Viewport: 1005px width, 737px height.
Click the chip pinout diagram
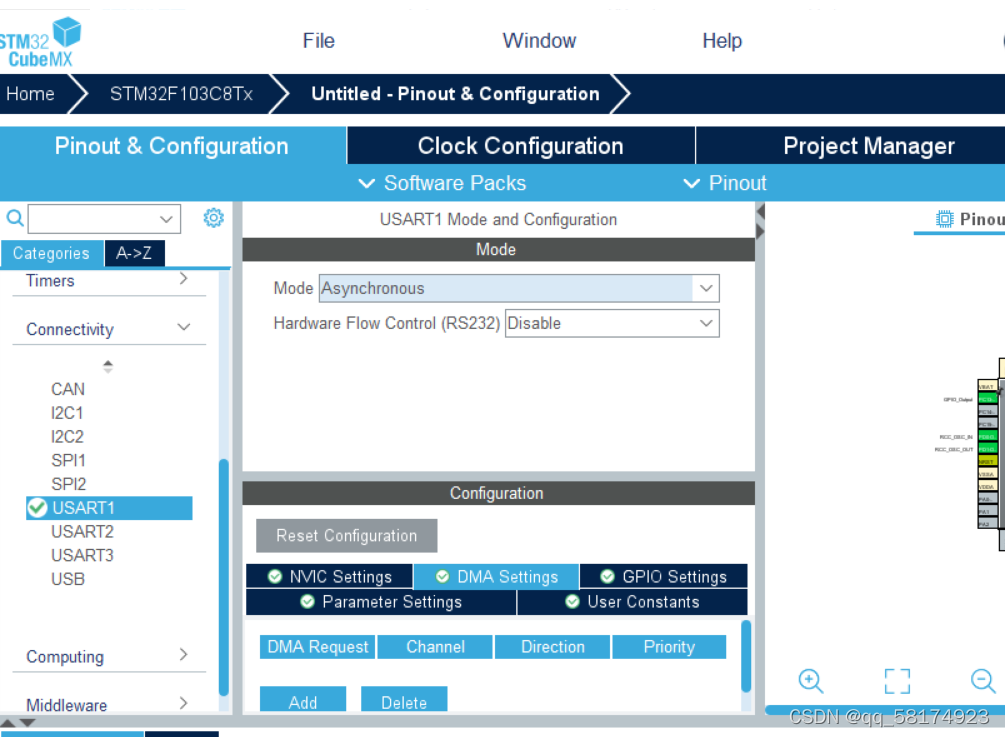pos(991,455)
